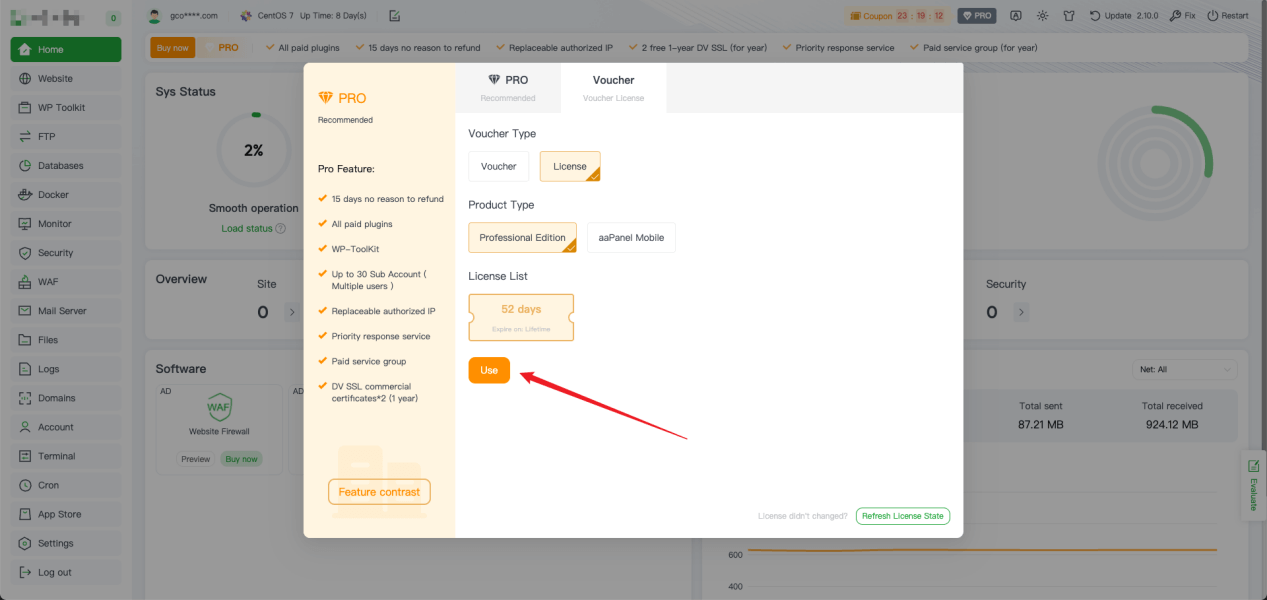Select the Voucher type option

pos(499,167)
